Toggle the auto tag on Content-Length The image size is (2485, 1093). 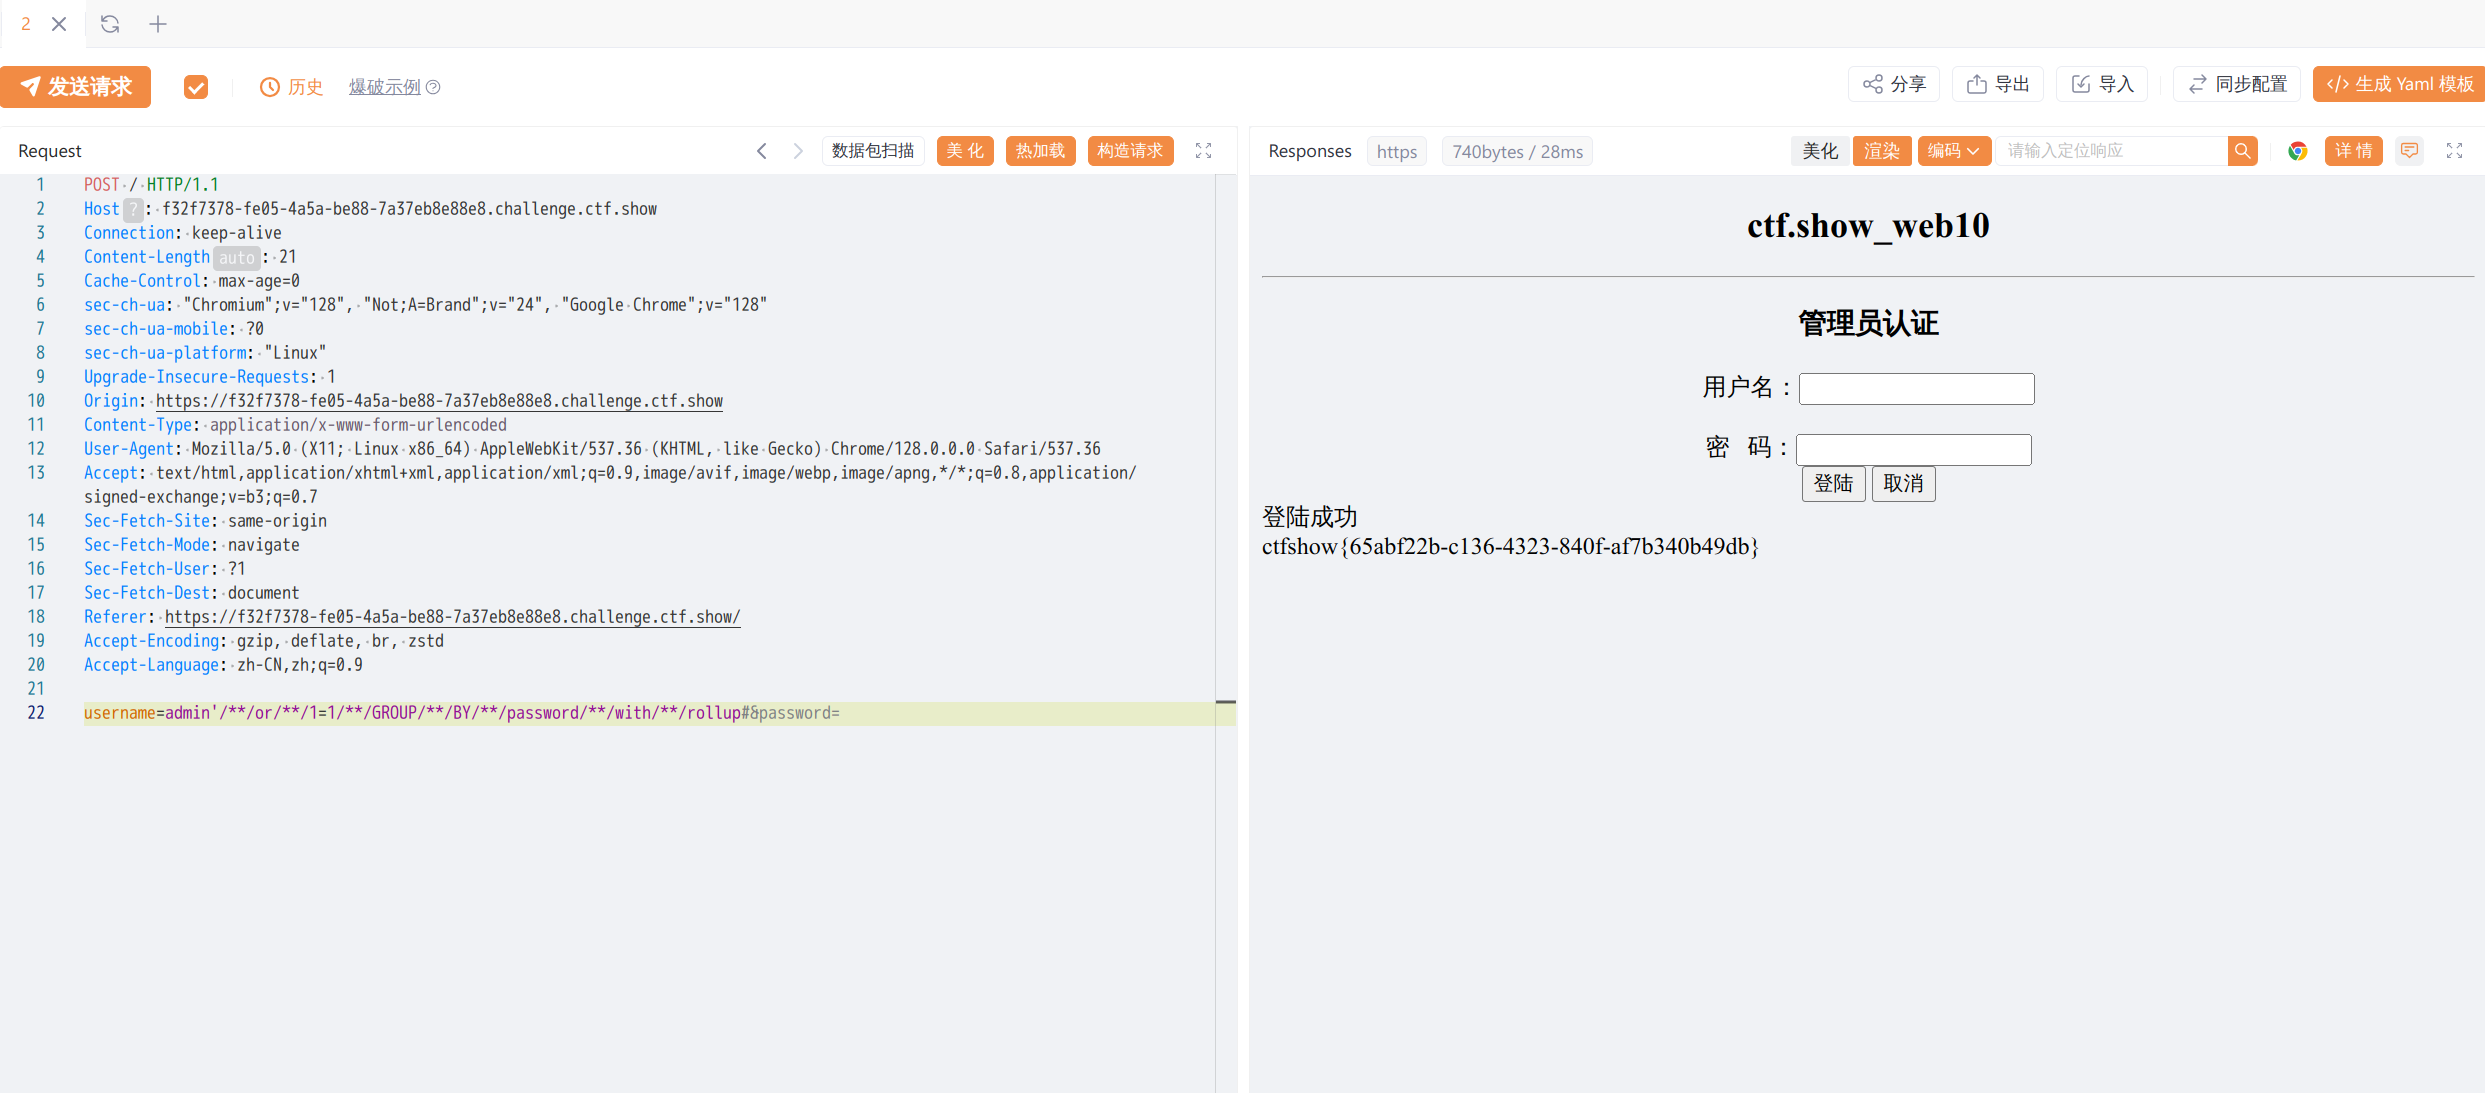237,257
